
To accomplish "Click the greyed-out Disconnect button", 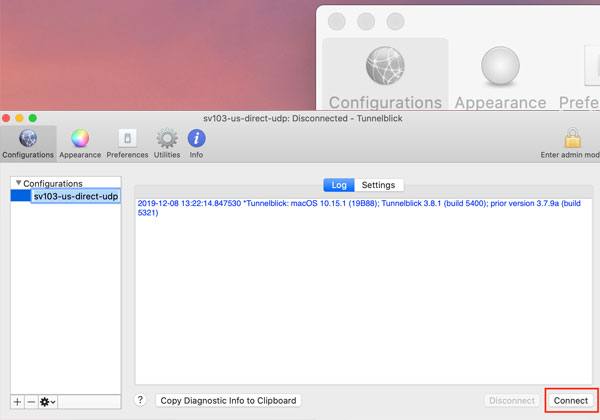I will click(x=512, y=400).
